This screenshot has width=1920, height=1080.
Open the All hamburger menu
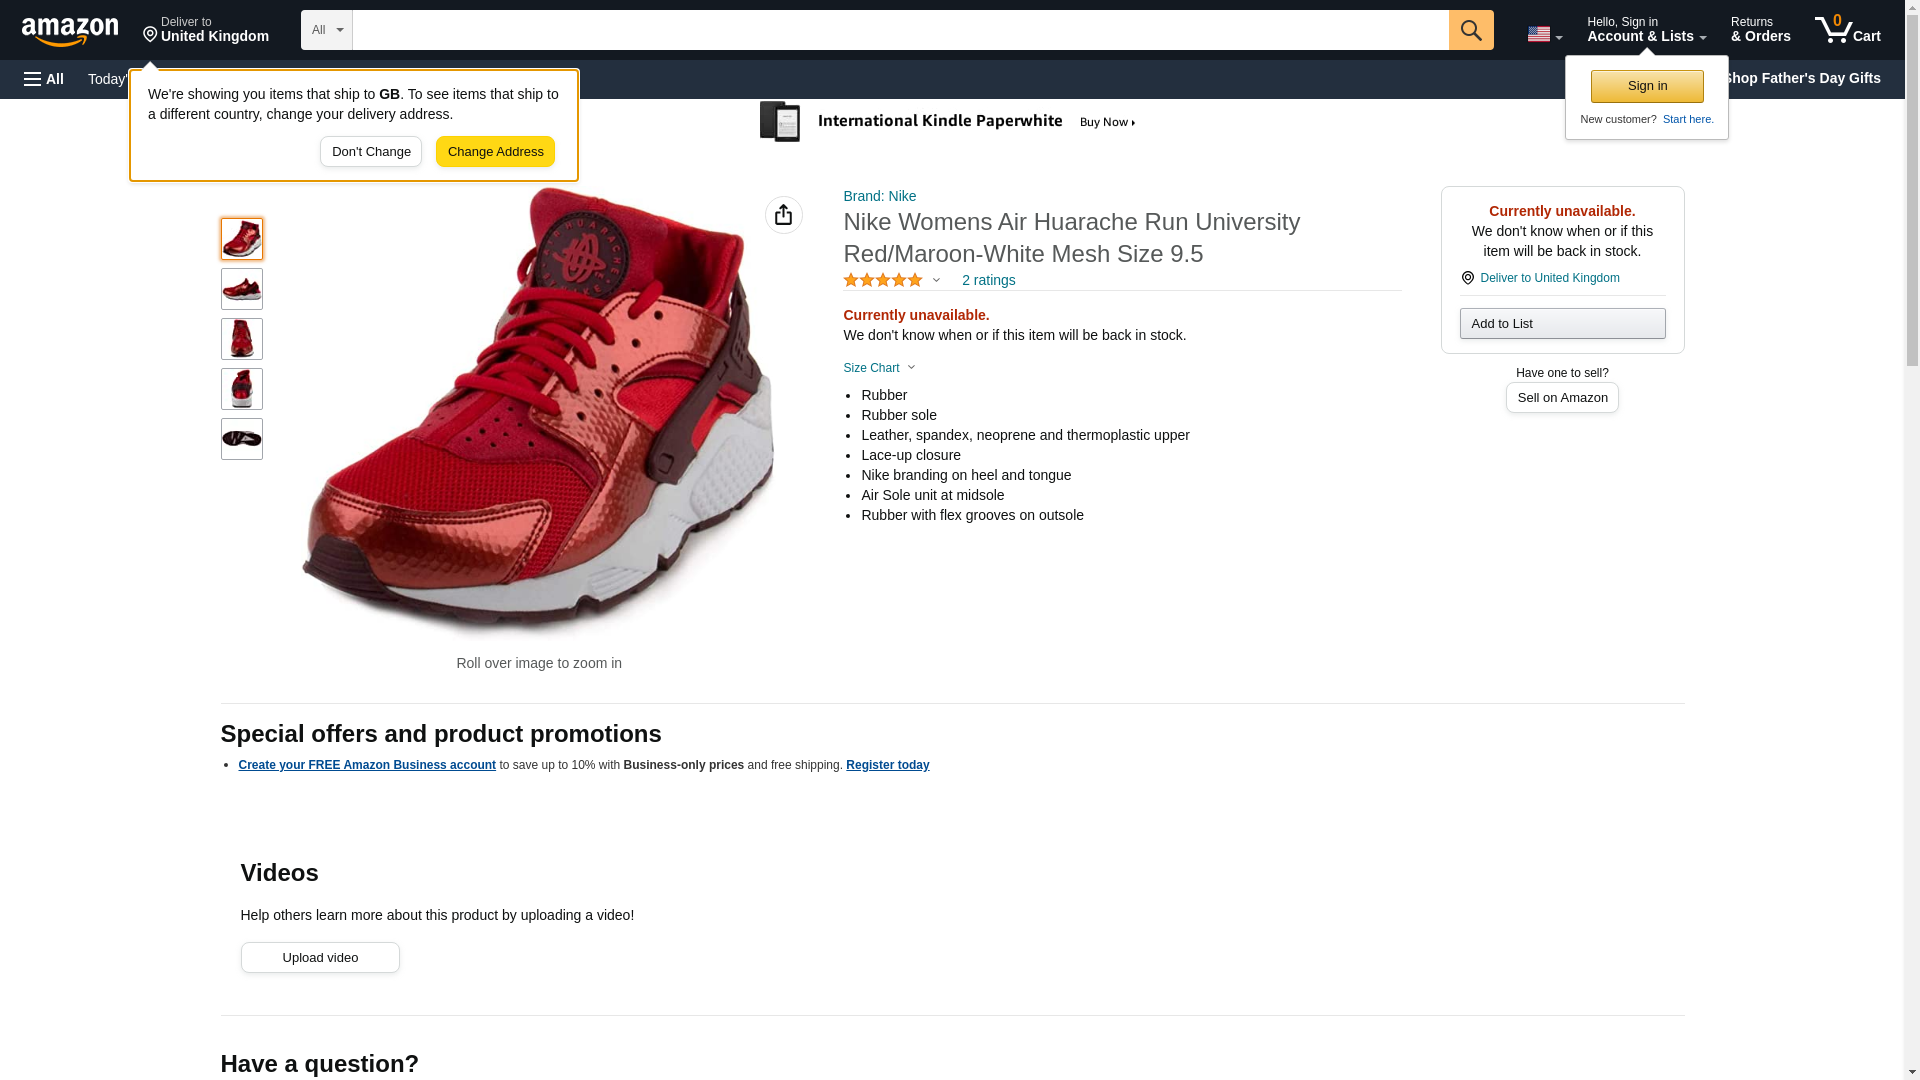(x=44, y=79)
